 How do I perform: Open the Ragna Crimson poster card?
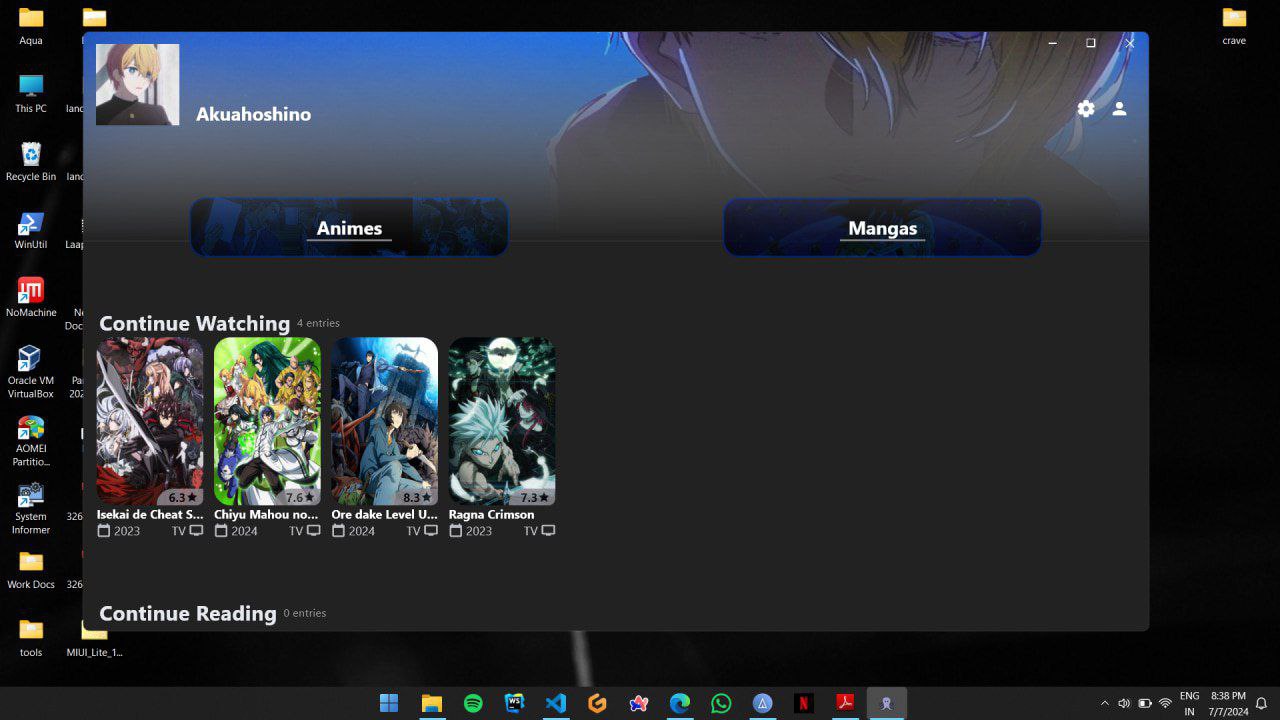pos(502,421)
